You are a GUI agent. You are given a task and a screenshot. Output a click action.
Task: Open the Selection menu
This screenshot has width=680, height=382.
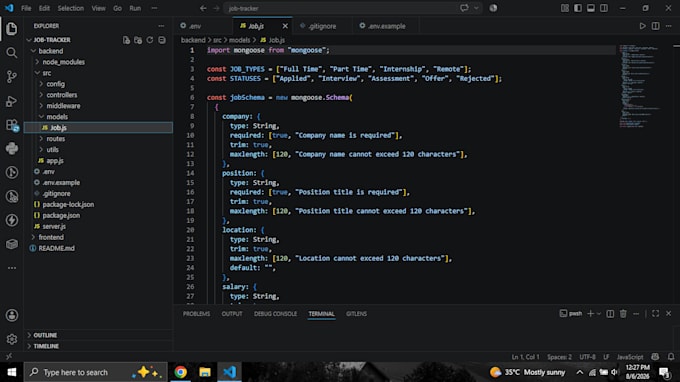[71, 8]
